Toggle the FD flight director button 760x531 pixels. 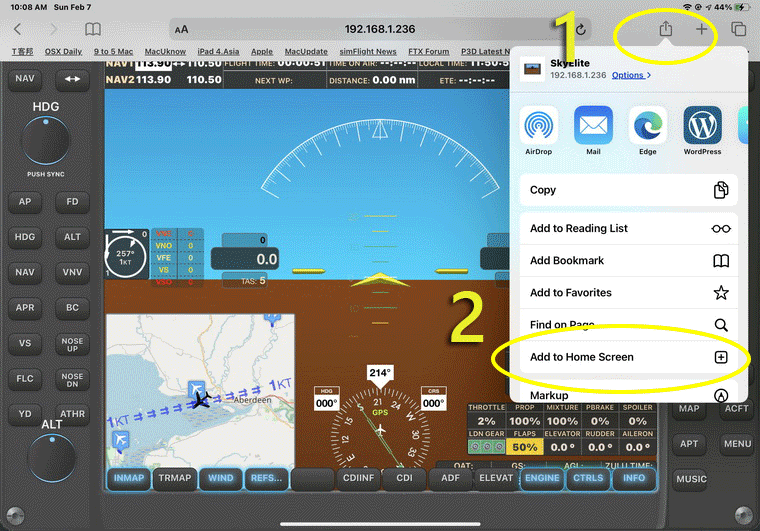[72, 201]
